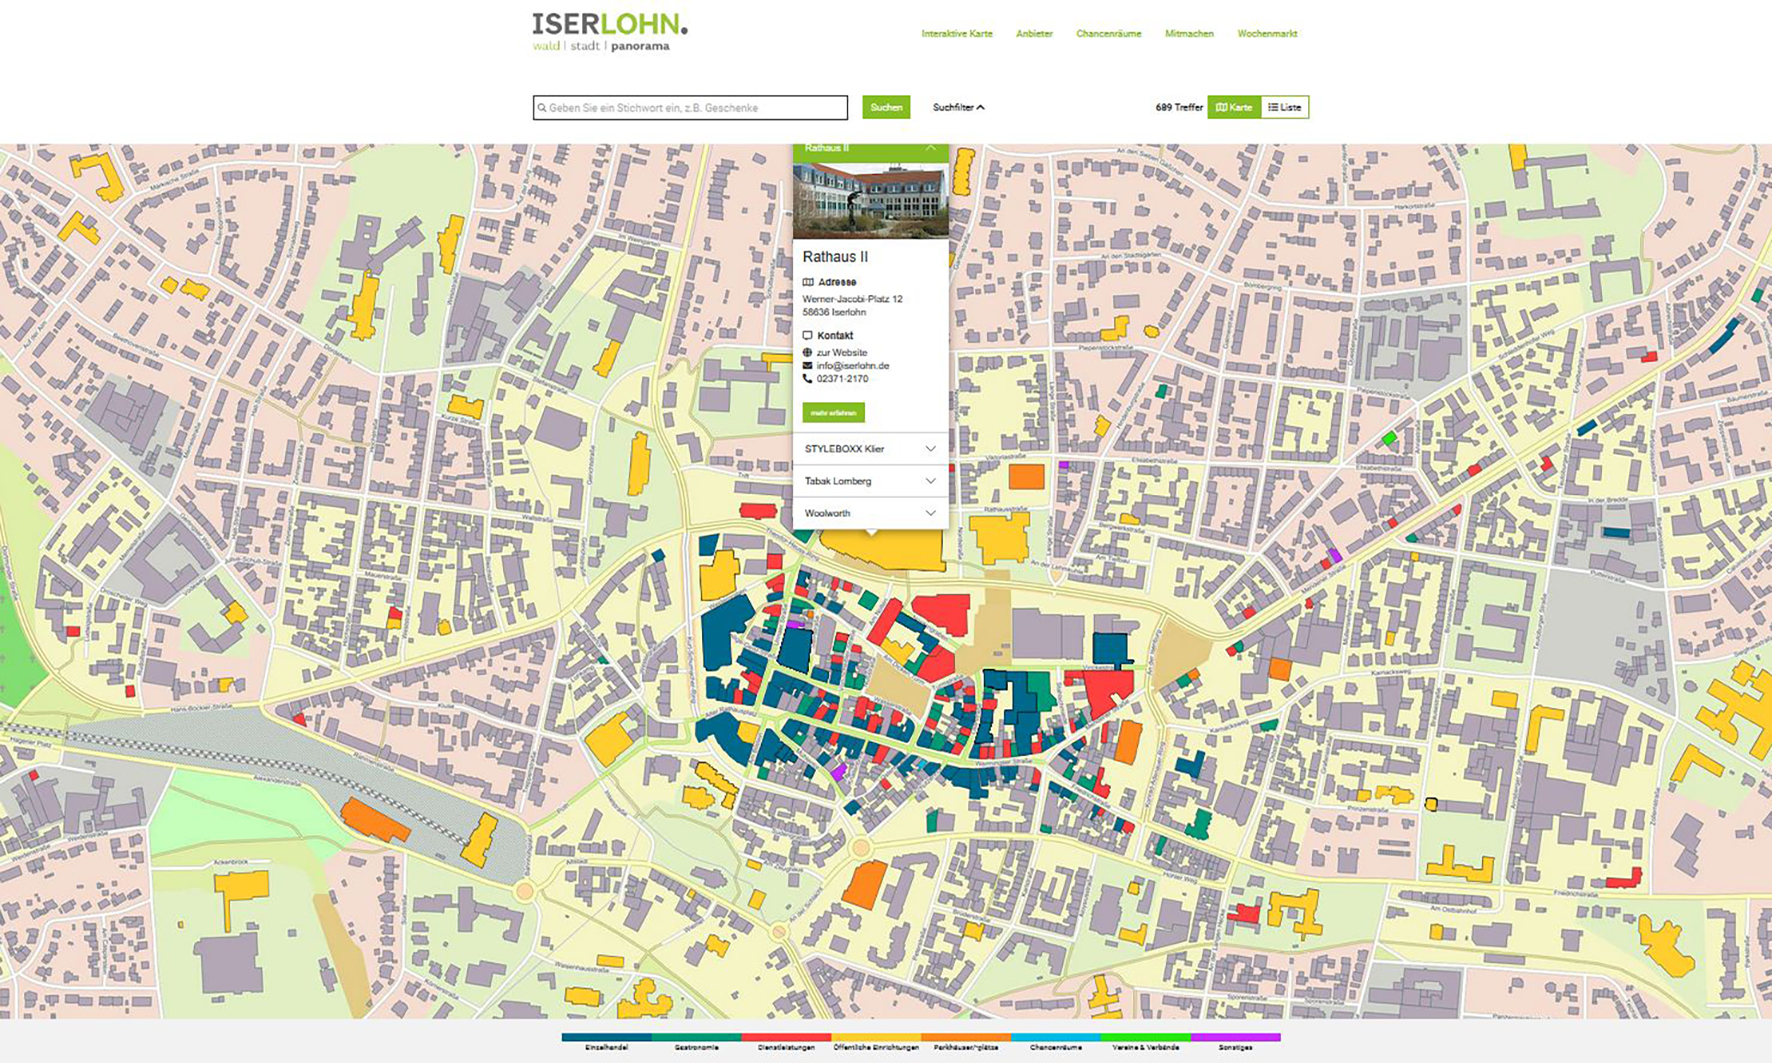Click the magnifier icon in search field
Image resolution: width=1772 pixels, height=1063 pixels.
(542, 108)
